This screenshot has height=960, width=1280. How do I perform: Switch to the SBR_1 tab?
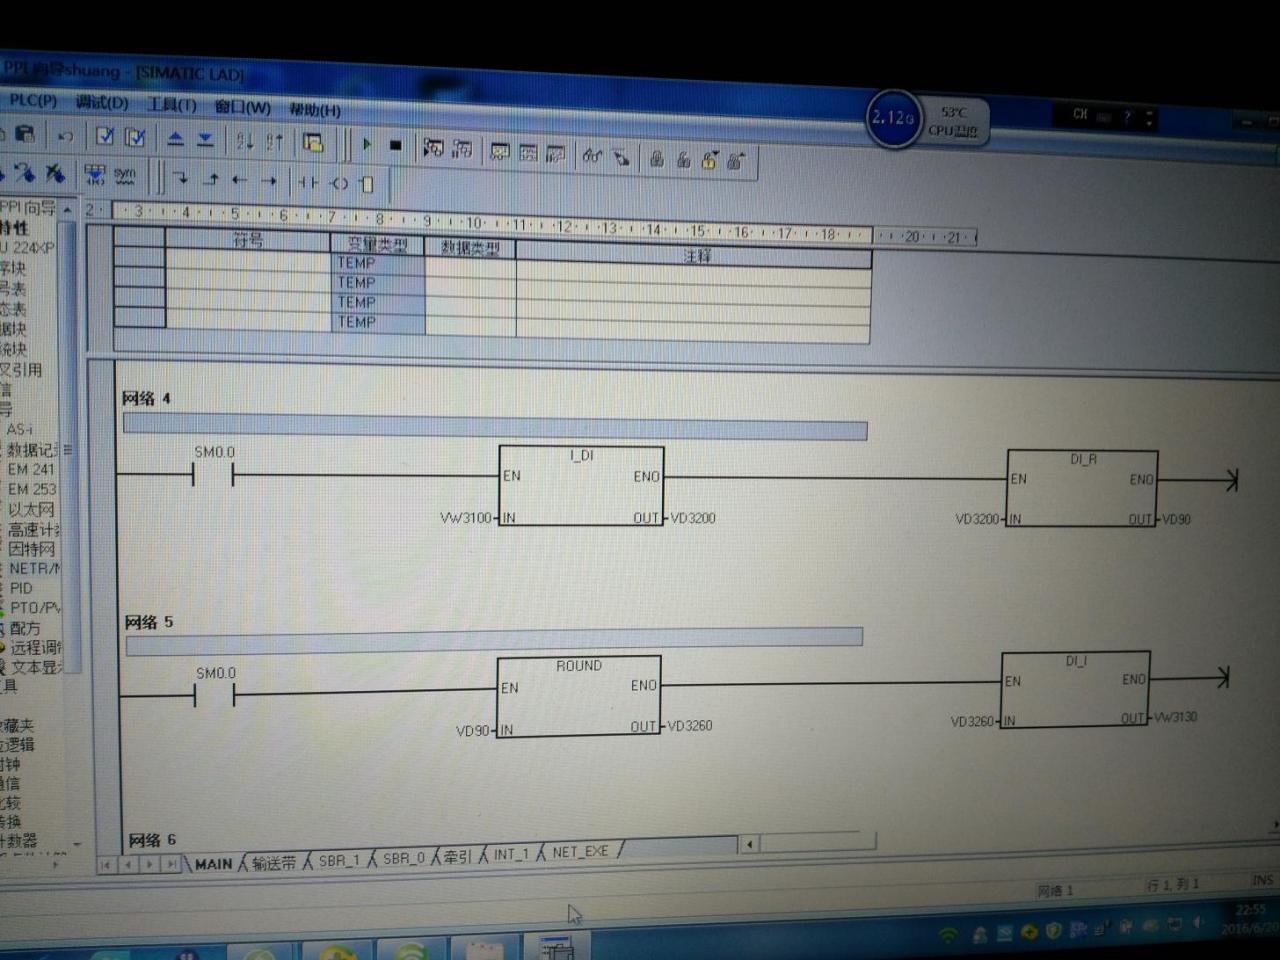click(338, 860)
